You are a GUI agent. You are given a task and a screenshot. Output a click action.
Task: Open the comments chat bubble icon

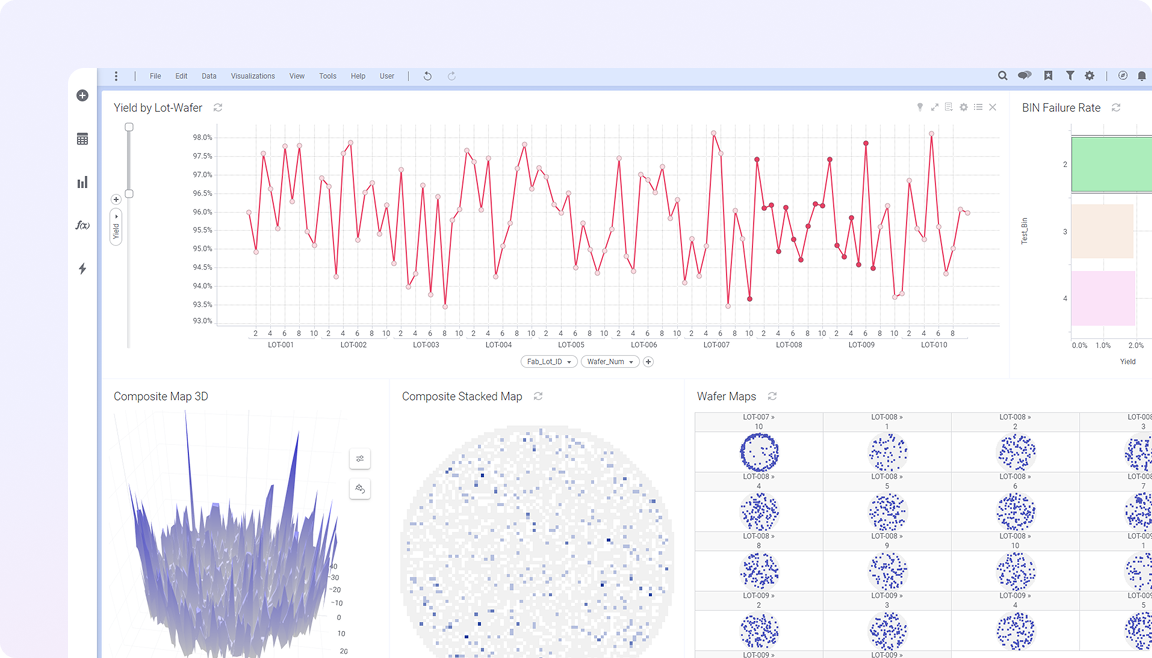coord(1025,76)
